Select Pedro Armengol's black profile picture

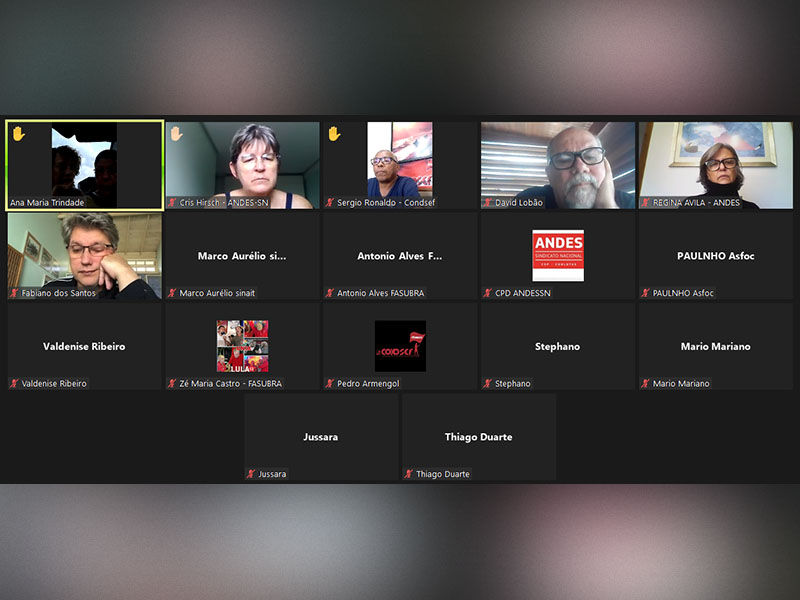[400, 346]
